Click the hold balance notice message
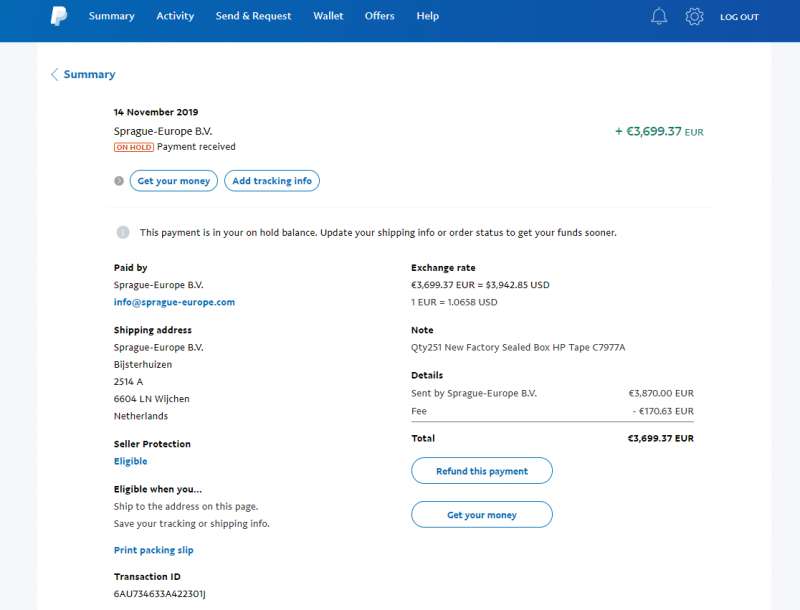 point(378,233)
